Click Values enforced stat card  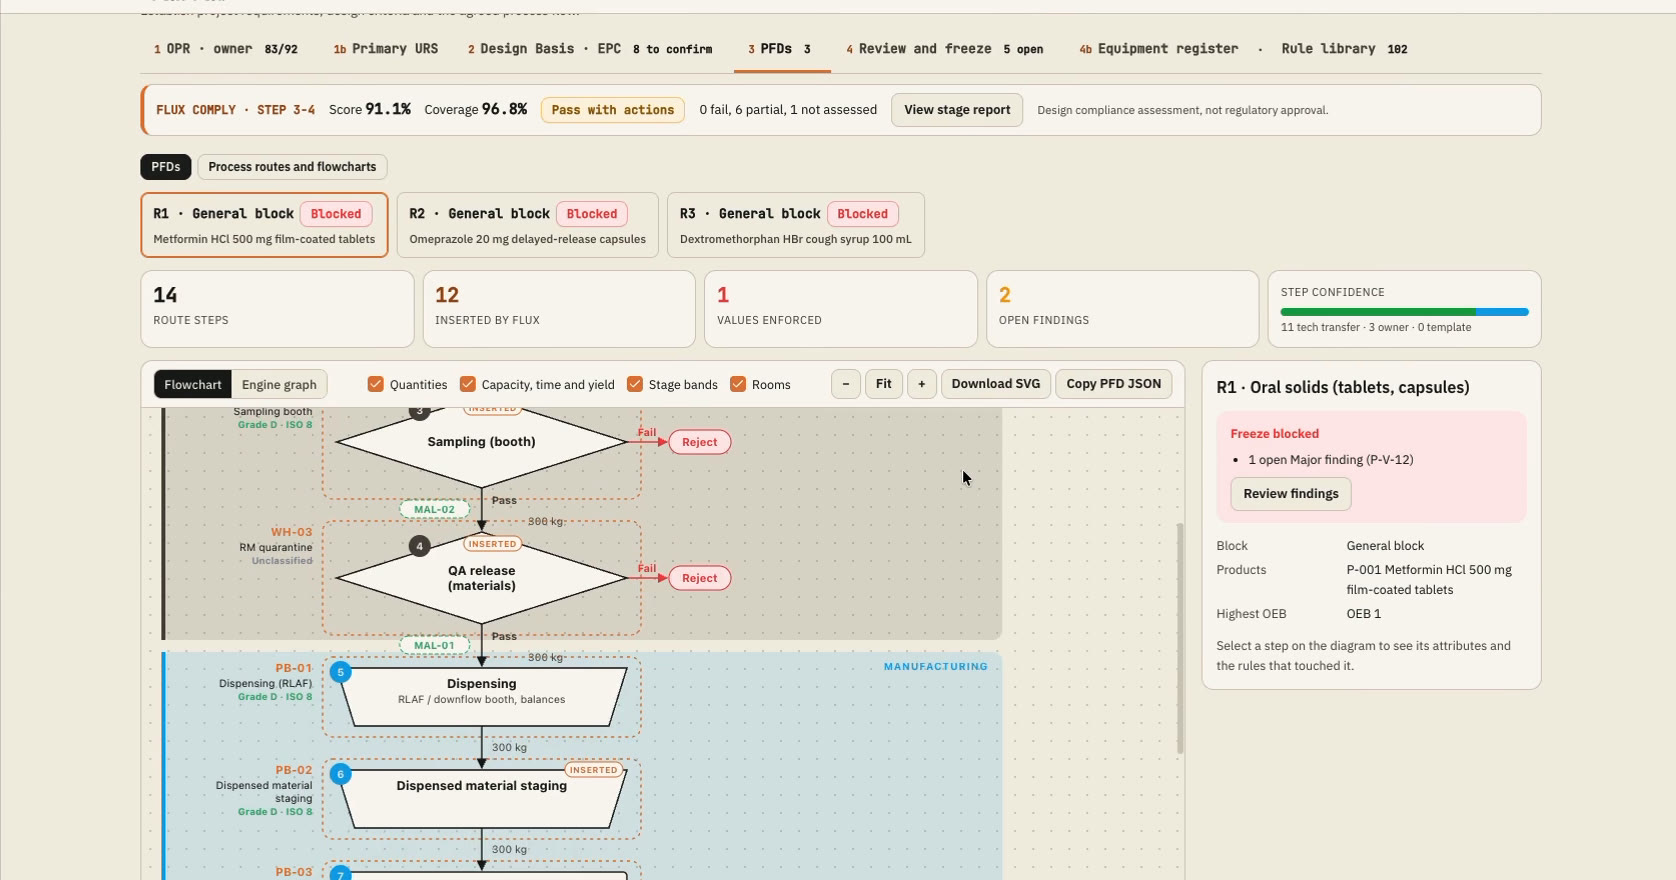pyautogui.click(x=841, y=309)
